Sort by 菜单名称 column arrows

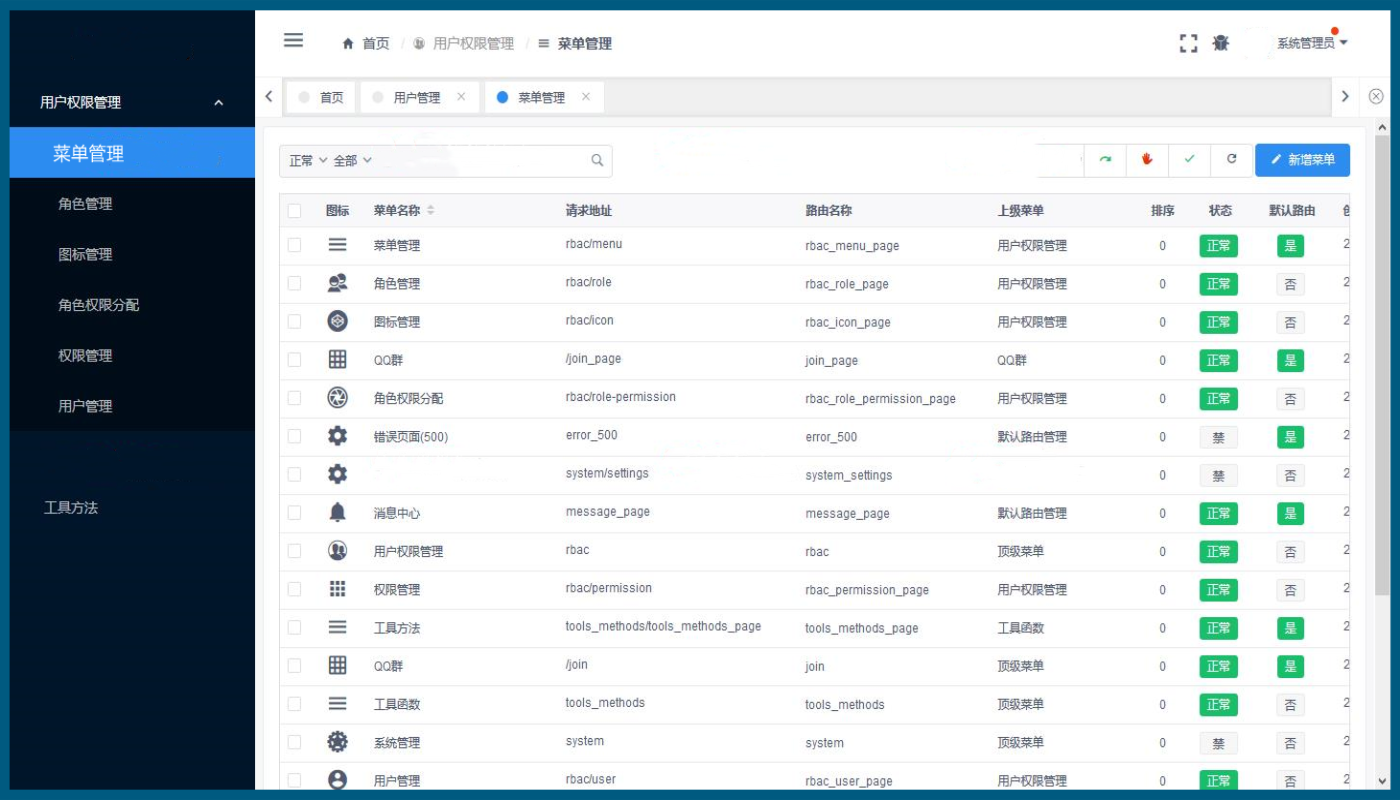tap(431, 211)
